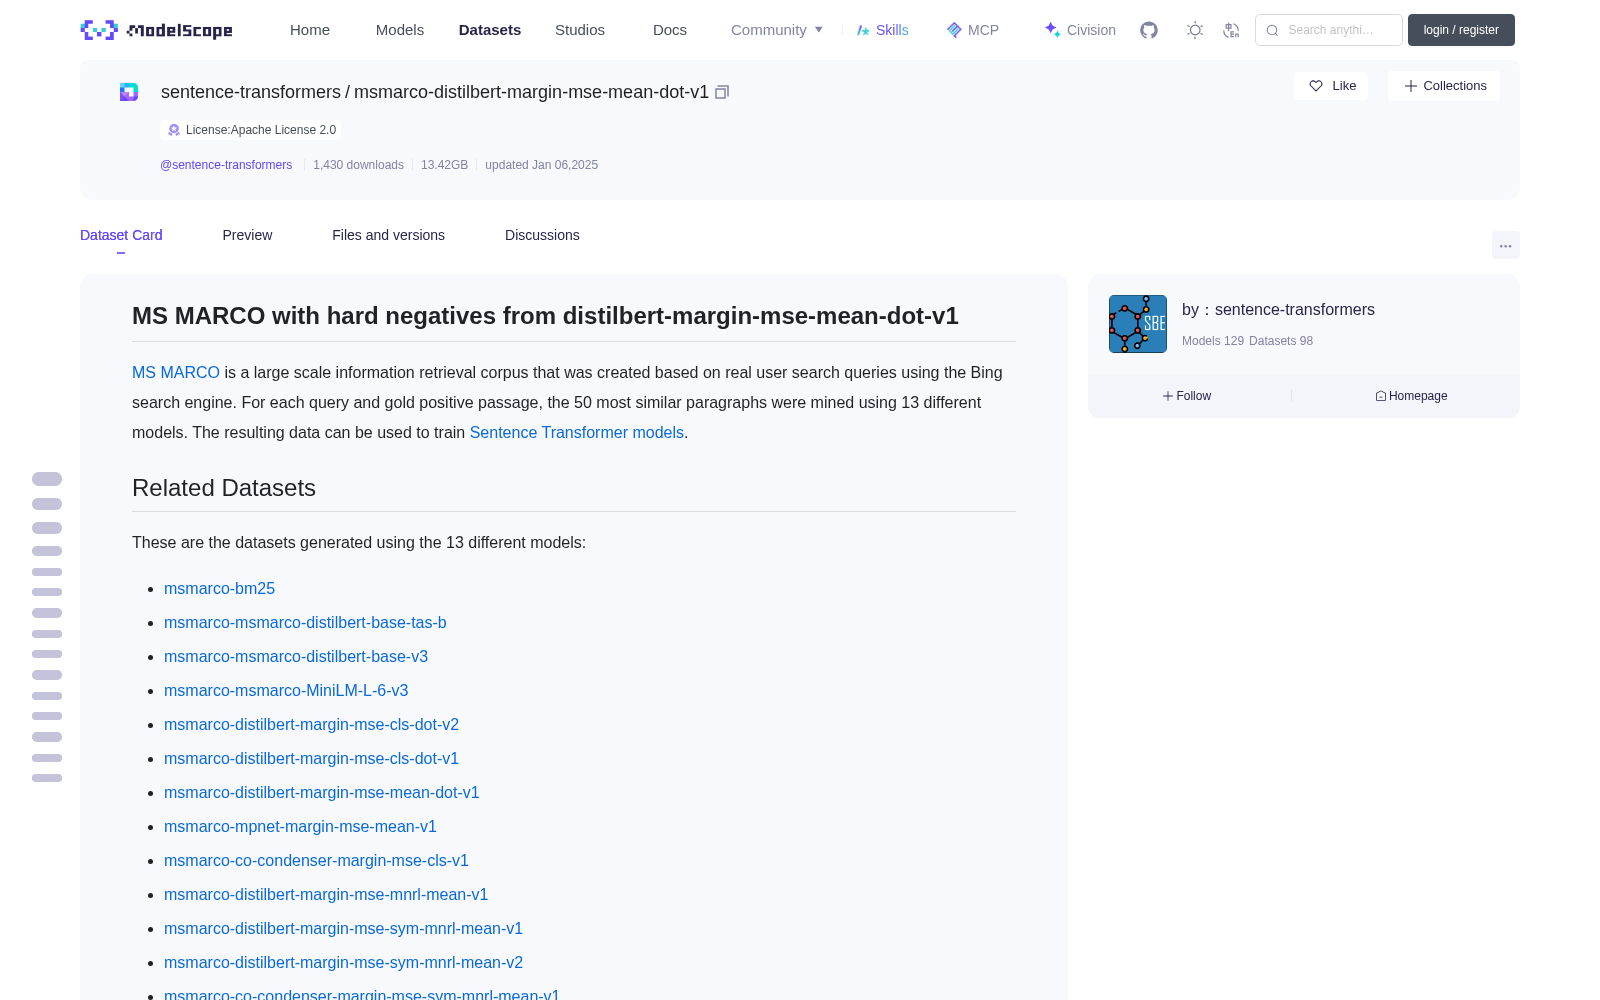
Task: Click the author name sentence-transformers in sidebar
Action: (x=1295, y=310)
